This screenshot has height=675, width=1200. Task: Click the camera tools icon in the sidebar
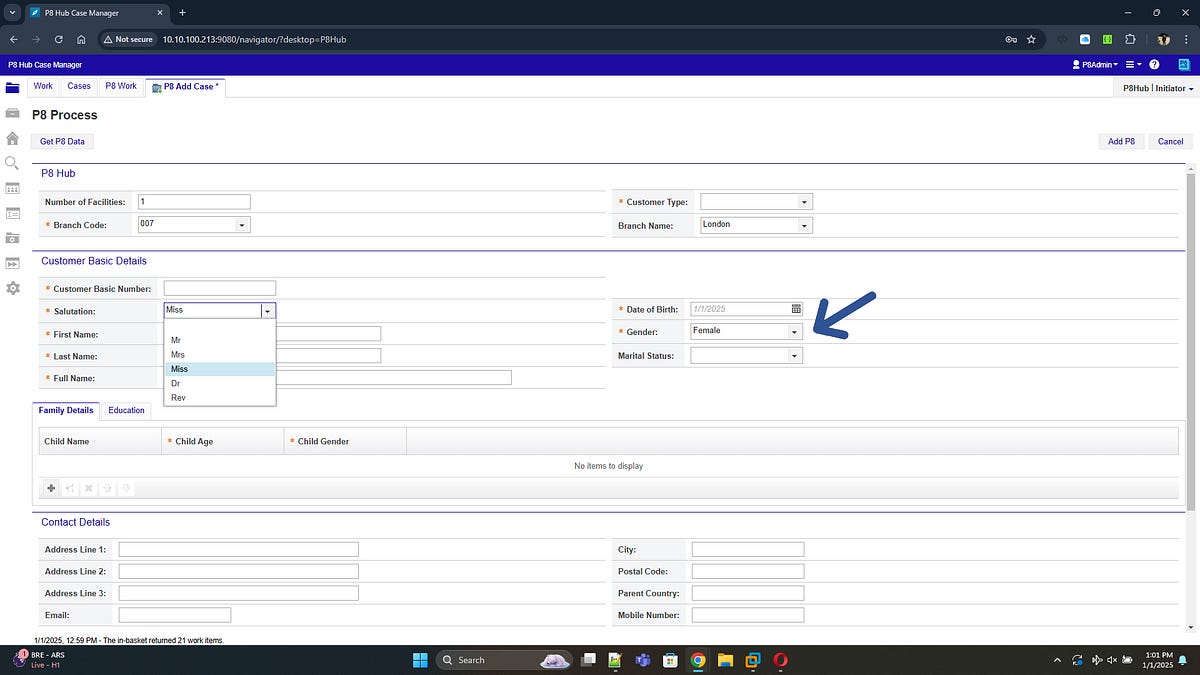12,238
